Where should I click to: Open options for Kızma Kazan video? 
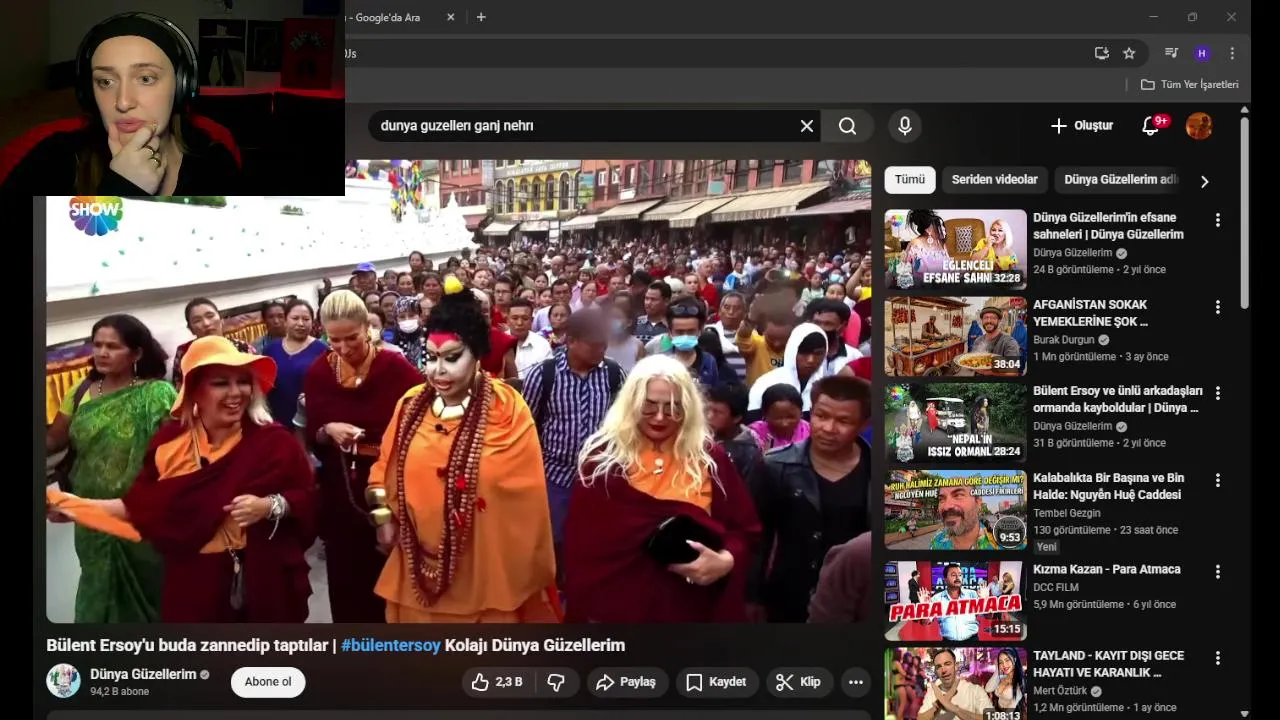1217,572
